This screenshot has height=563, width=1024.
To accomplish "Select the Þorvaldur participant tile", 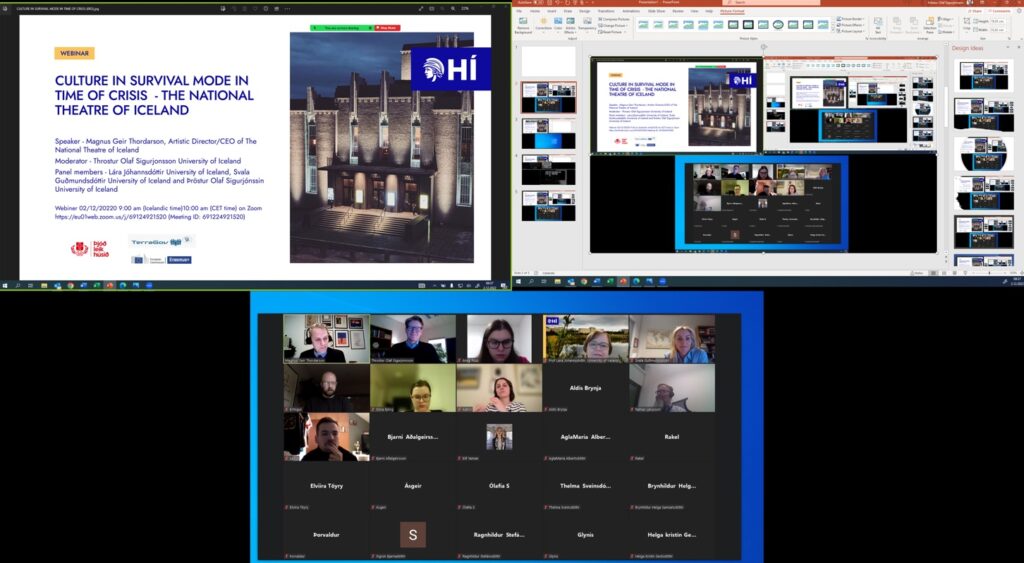I will click(327, 535).
